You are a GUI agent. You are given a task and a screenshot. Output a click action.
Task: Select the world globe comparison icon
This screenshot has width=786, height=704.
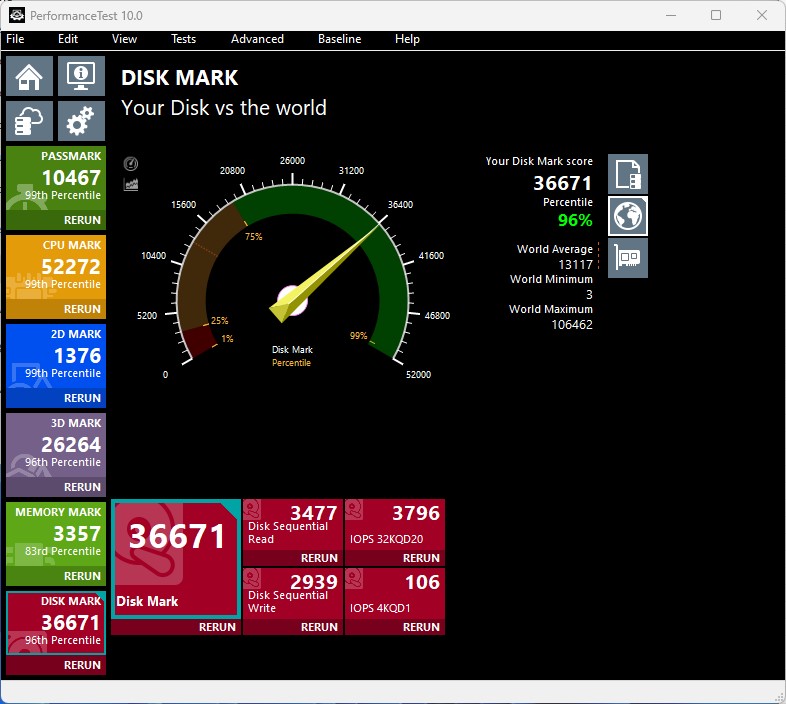coord(628,216)
